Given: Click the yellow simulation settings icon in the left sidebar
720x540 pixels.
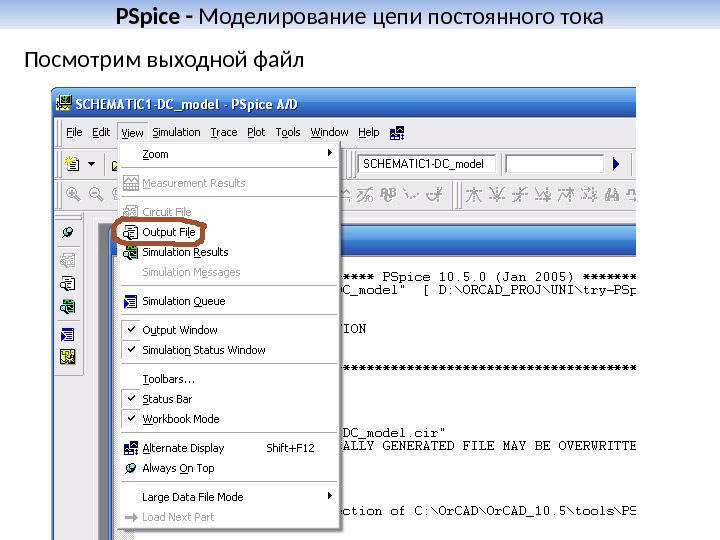Looking at the screenshot, I should click(68, 357).
